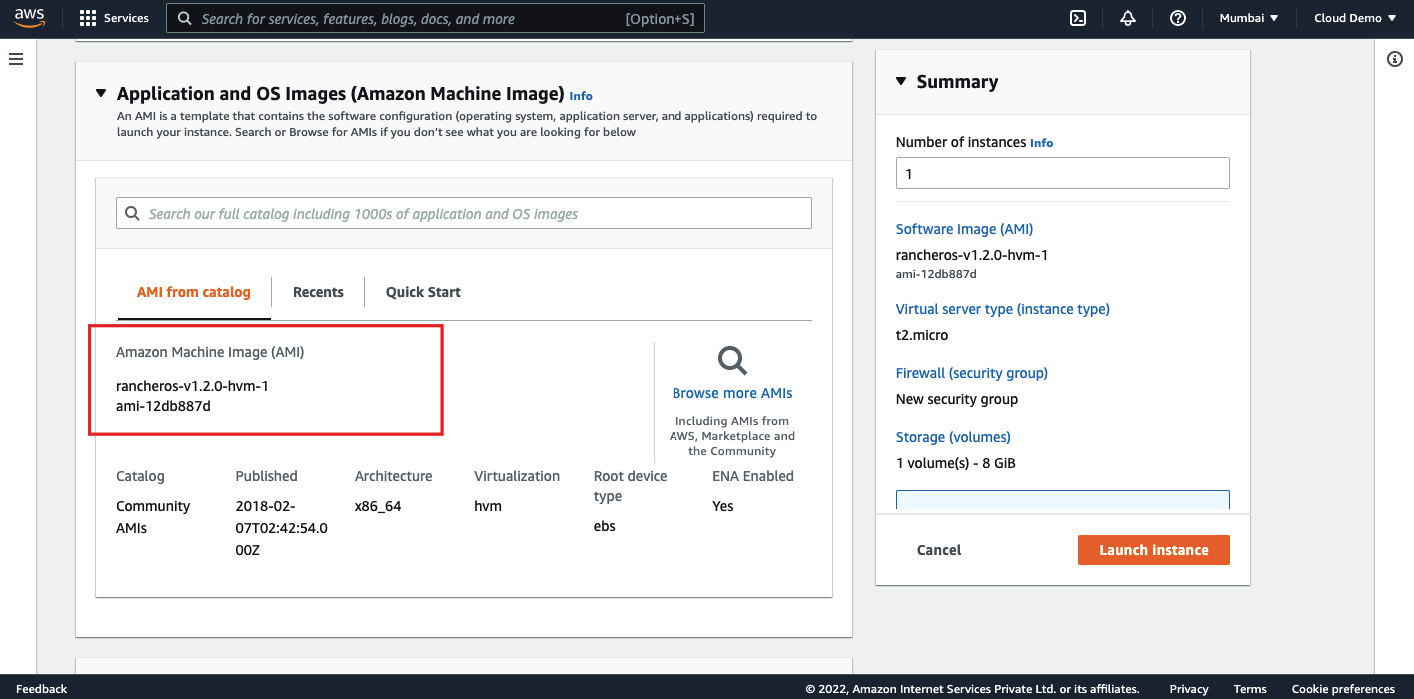Click the hvm virtualization value

488,506
